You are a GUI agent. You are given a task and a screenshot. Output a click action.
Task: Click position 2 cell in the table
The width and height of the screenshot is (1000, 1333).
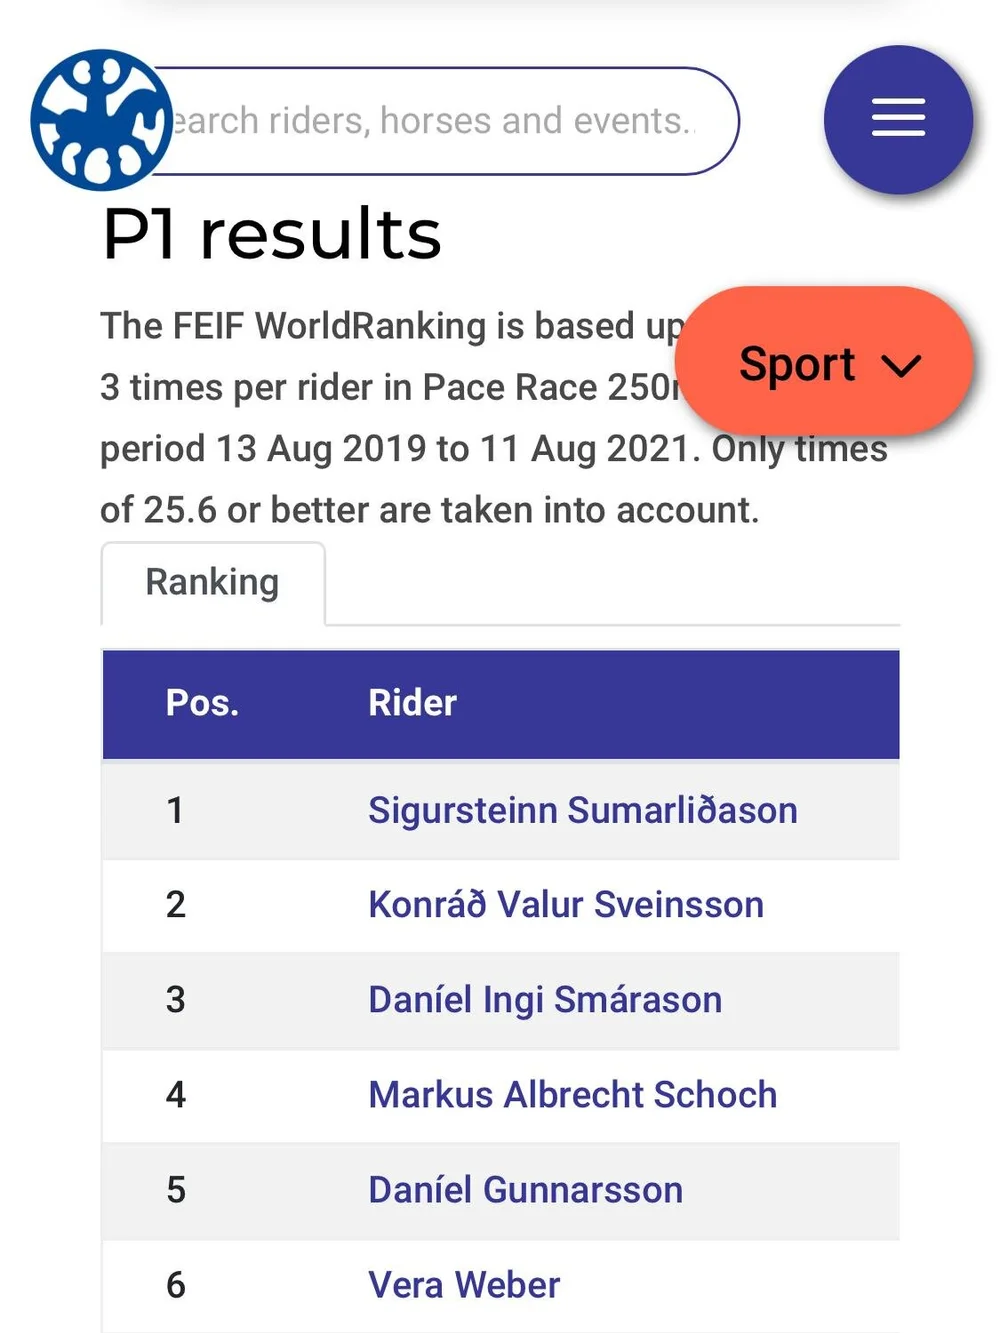click(x=175, y=905)
